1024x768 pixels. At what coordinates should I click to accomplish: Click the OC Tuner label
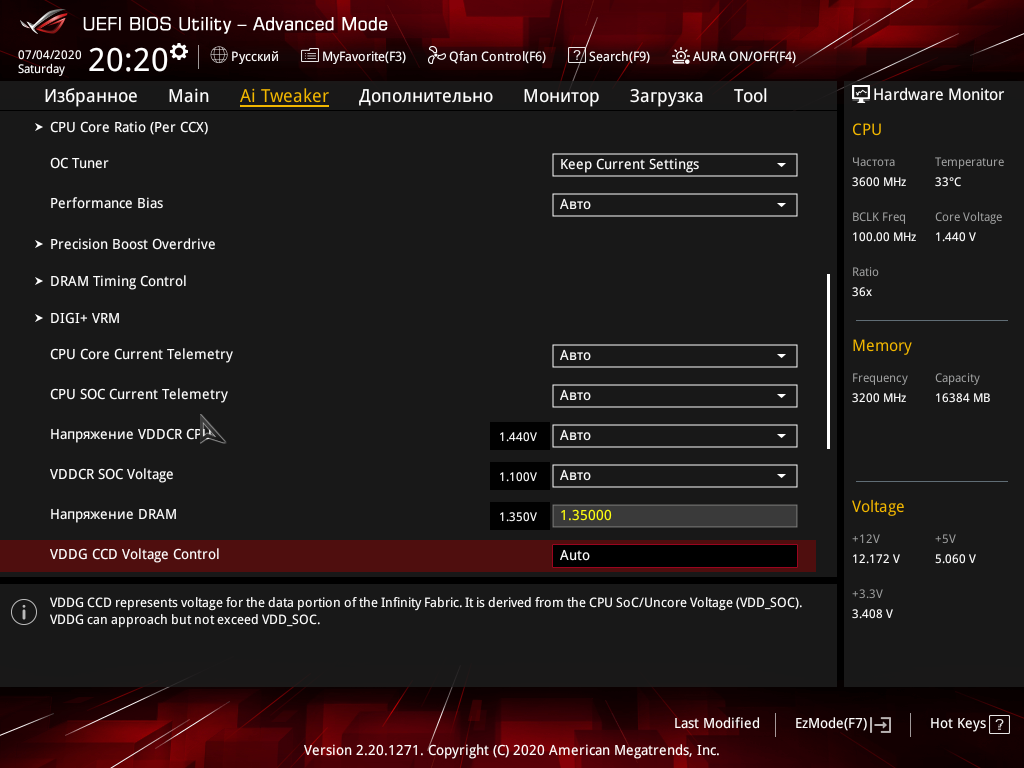tap(79, 163)
